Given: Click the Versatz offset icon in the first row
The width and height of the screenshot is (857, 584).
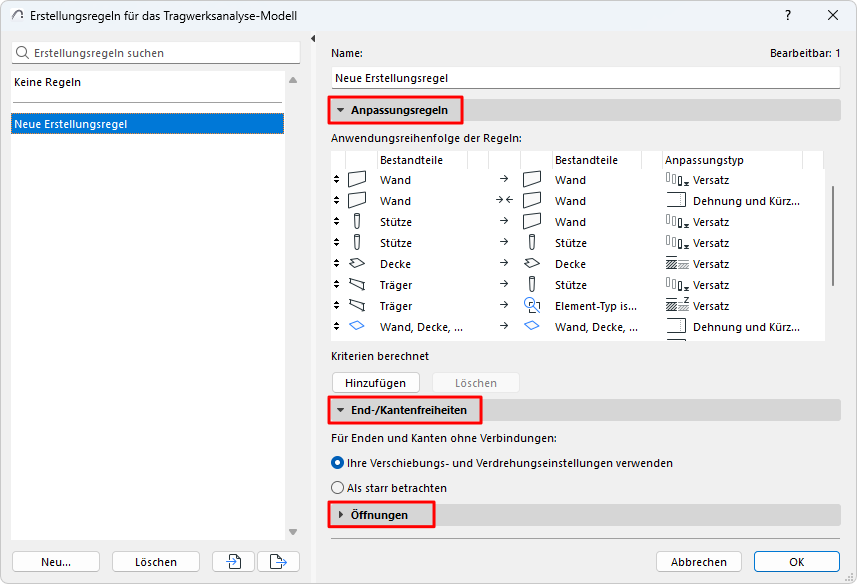Looking at the screenshot, I should click(x=677, y=180).
